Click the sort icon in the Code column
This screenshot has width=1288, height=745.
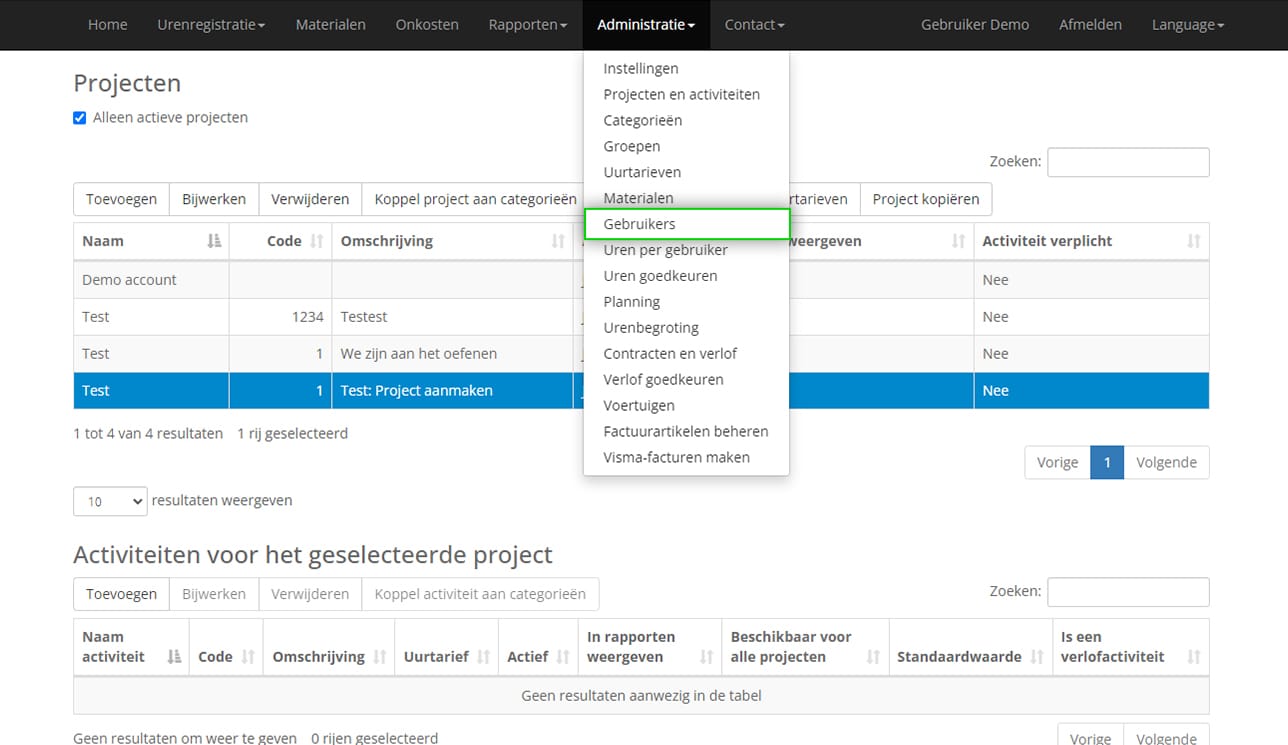(317, 241)
